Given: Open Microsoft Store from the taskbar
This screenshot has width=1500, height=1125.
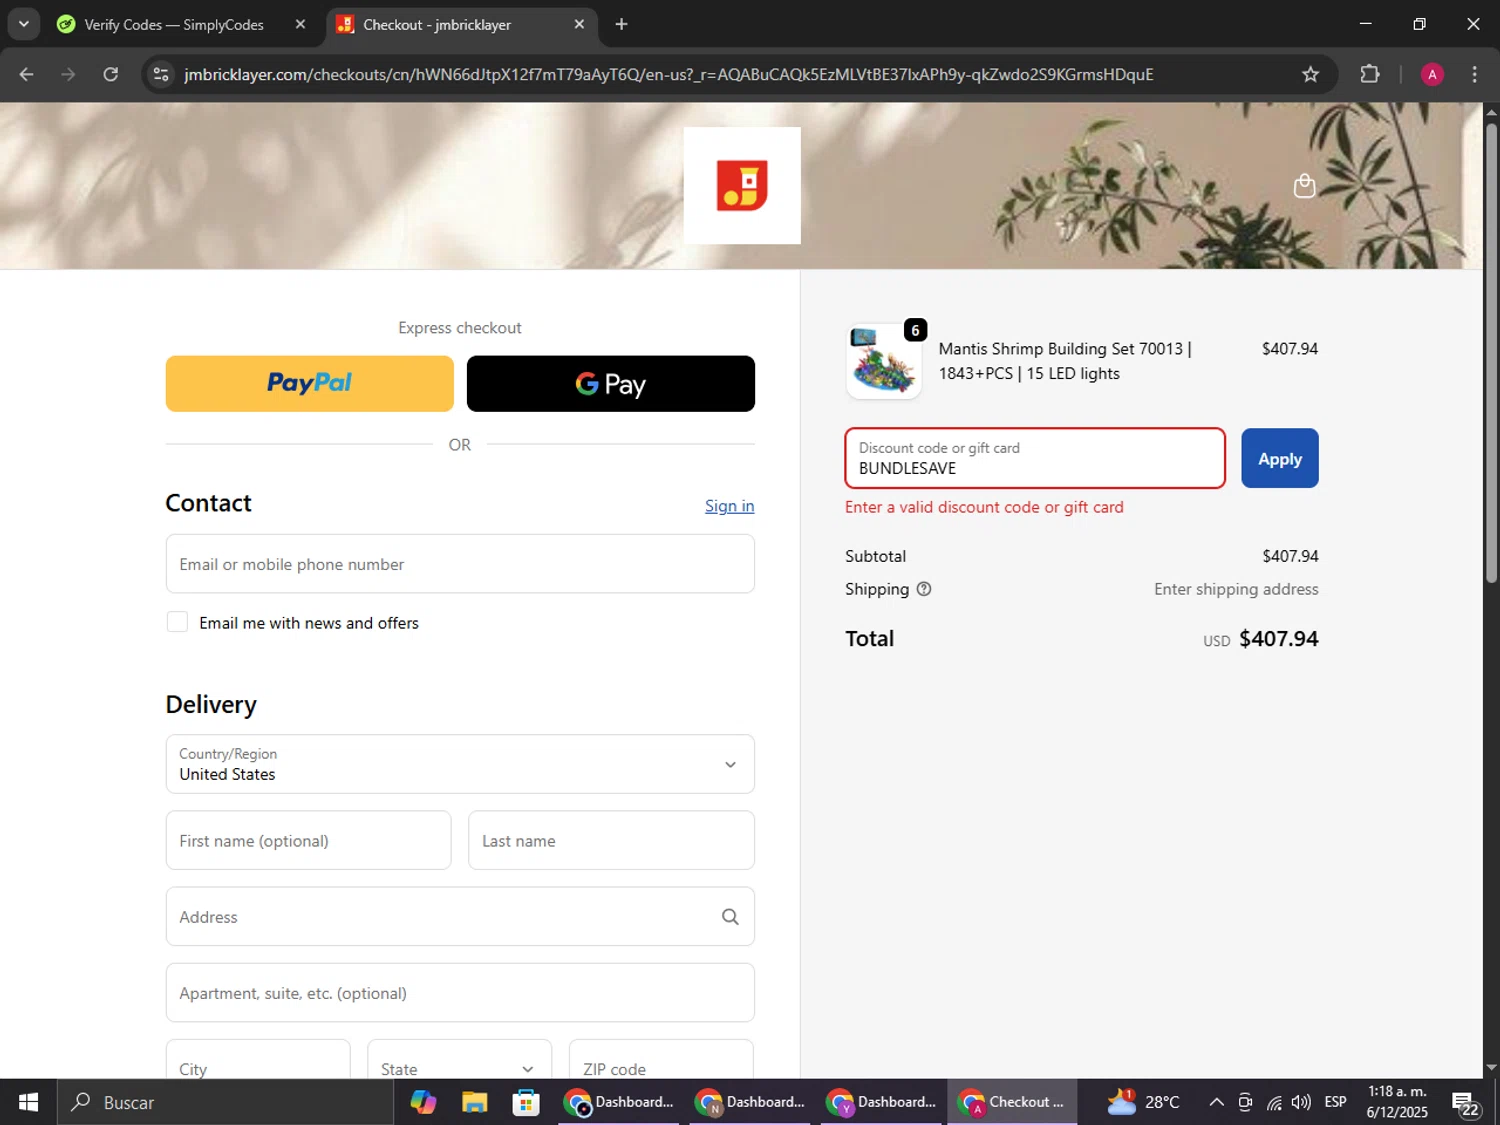Looking at the screenshot, I should click(x=526, y=1102).
